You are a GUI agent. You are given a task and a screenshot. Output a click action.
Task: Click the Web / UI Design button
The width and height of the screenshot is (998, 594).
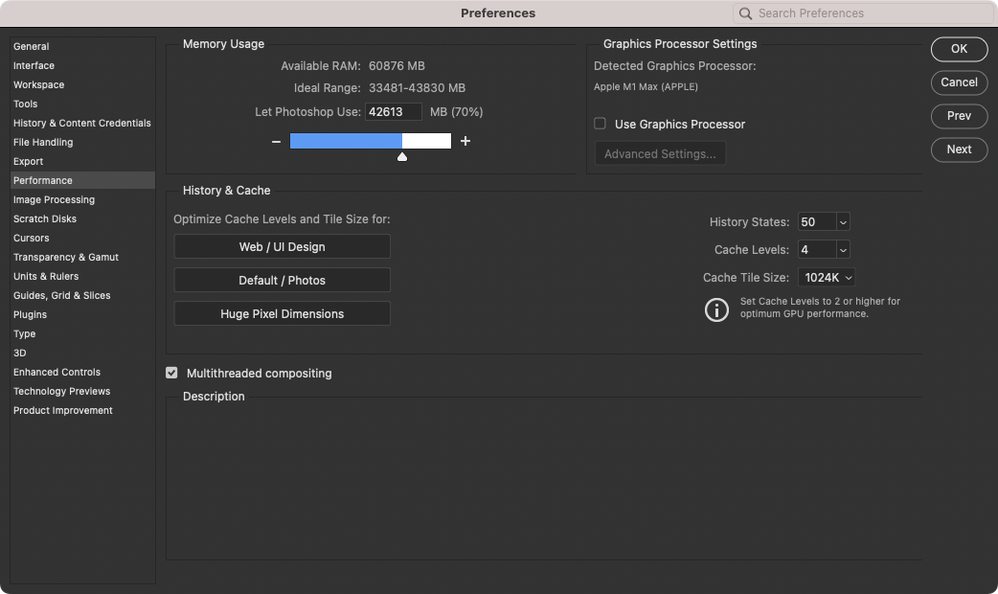coord(282,247)
